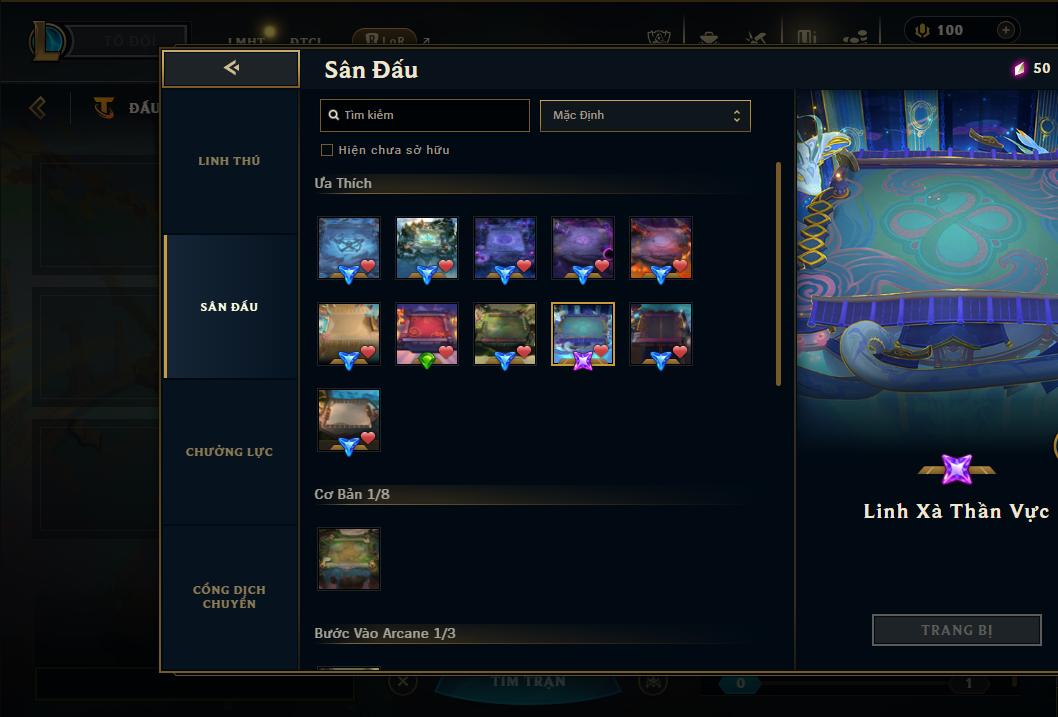Choose the last favorite arena in third row

(x=349, y=420)
